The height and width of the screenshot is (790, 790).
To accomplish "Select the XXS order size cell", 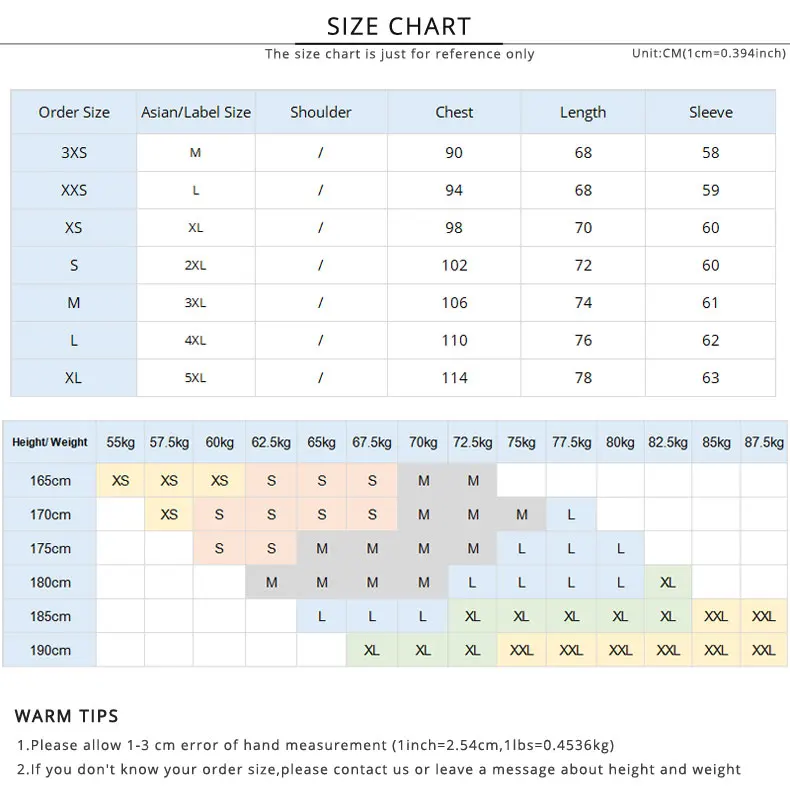I will 74,190.
